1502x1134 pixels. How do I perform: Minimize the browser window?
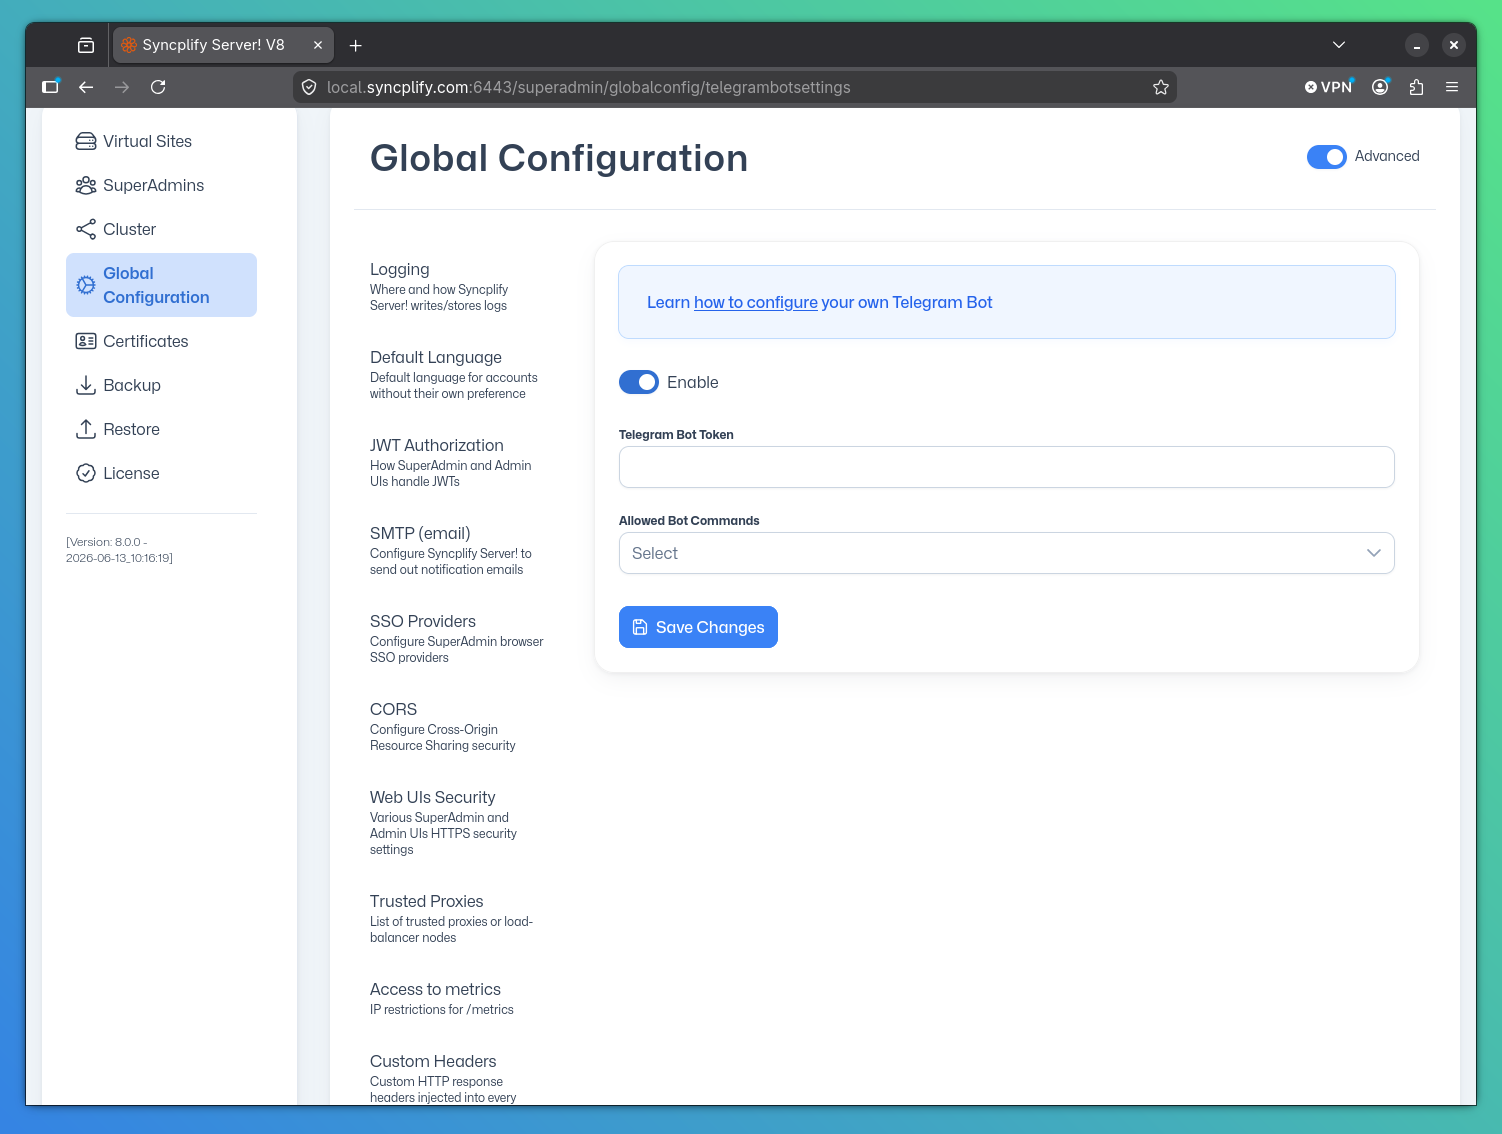[x=1417, y=45]
